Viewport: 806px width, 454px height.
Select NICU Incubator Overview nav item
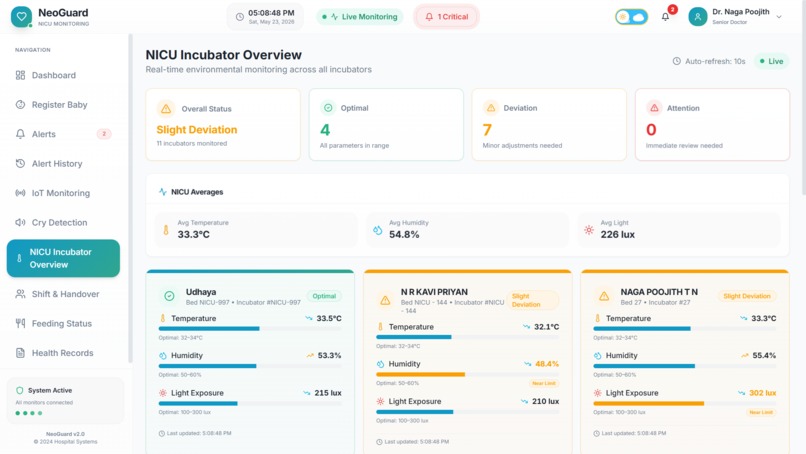point(63,258)
